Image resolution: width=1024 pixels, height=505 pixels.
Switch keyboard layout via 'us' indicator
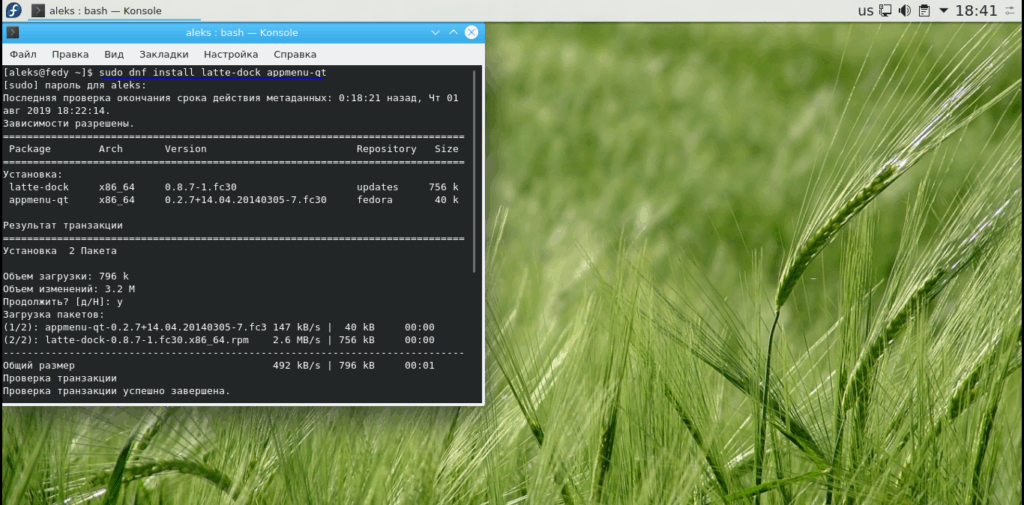point(865,11)
